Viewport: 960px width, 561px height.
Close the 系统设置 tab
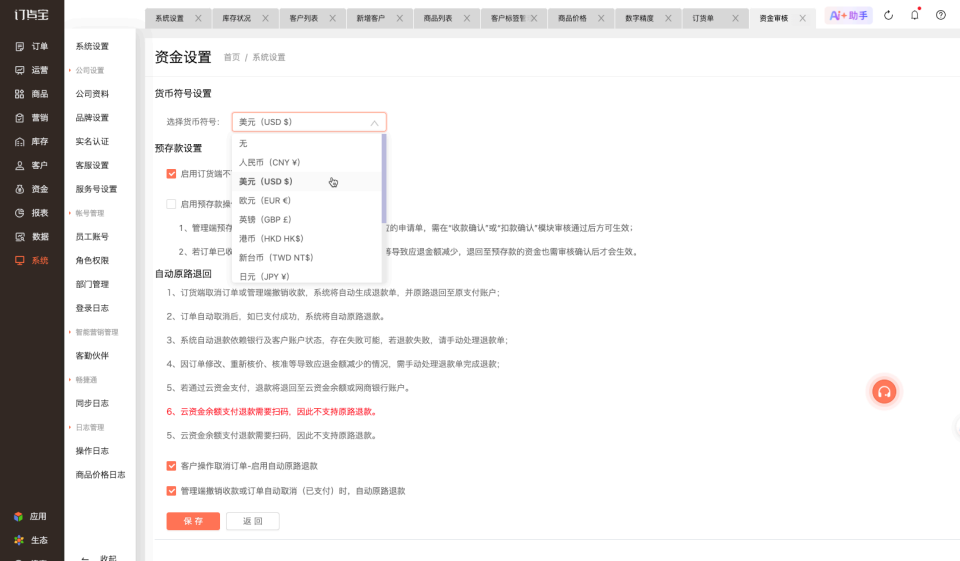(198, 18)
